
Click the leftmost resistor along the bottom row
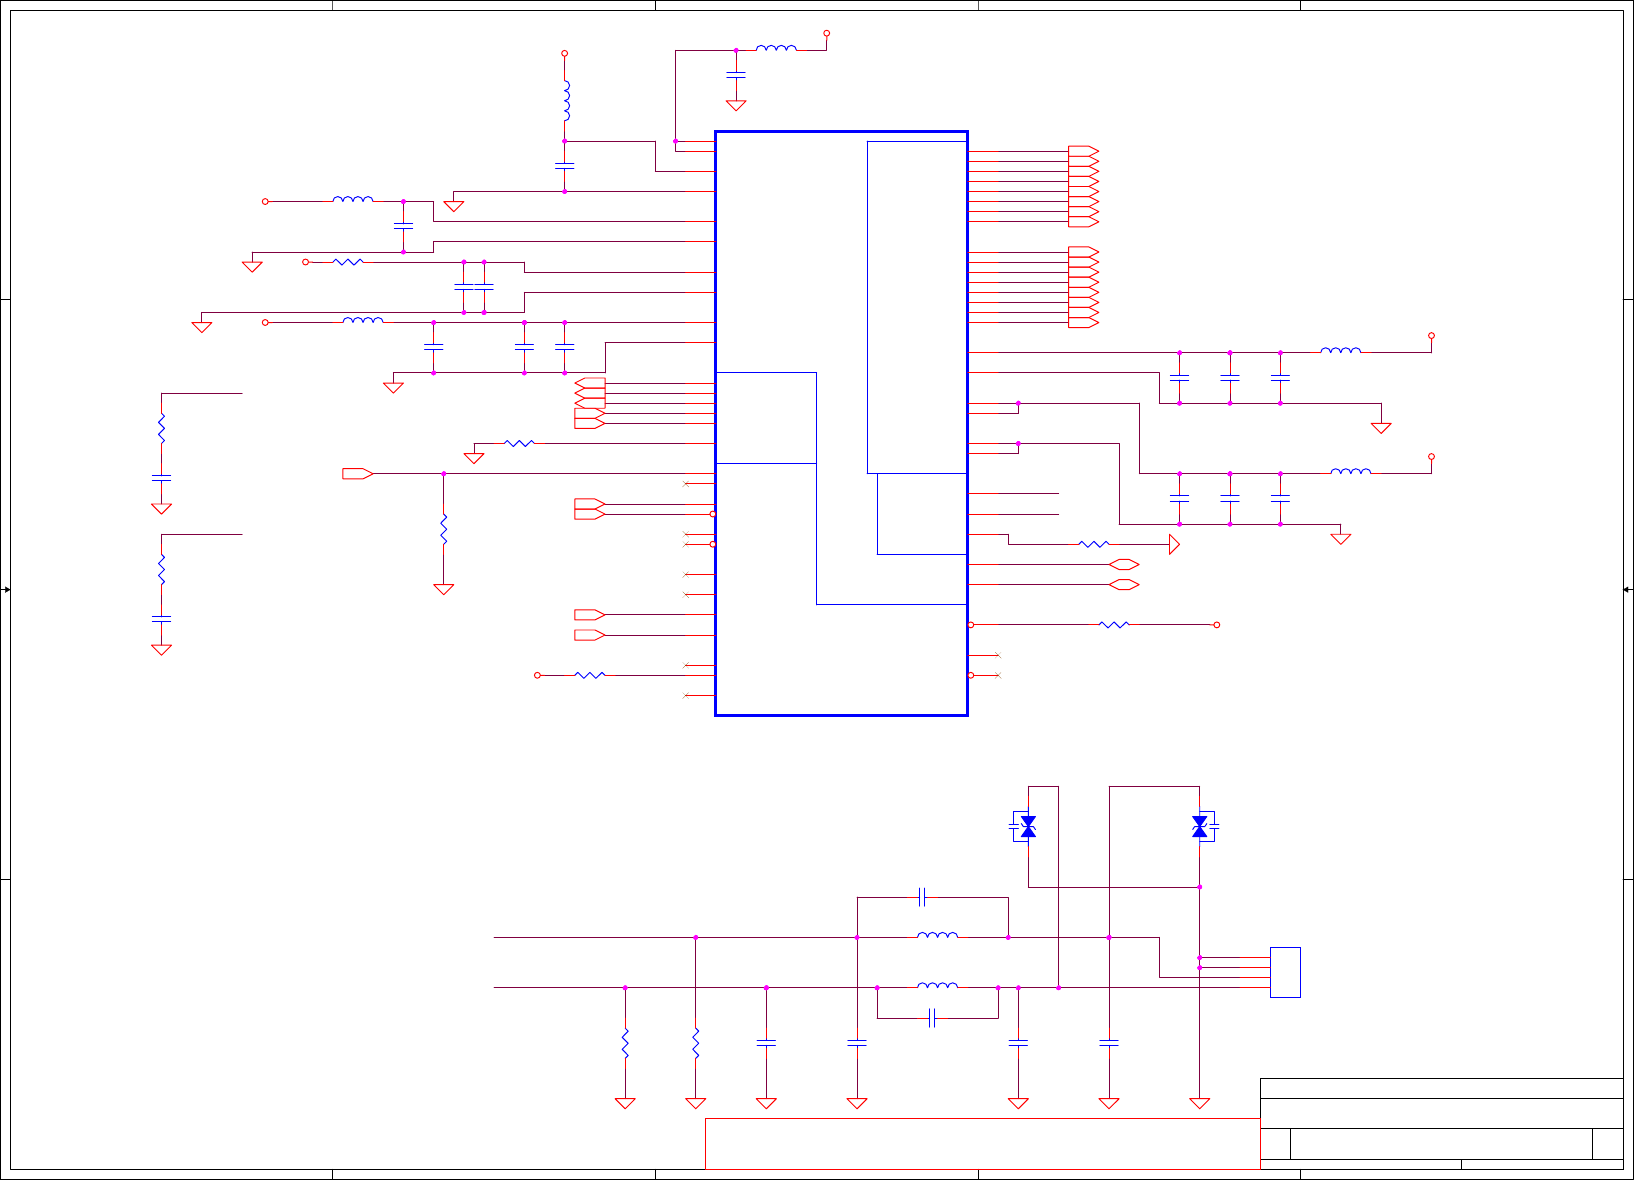[625, 1043]
